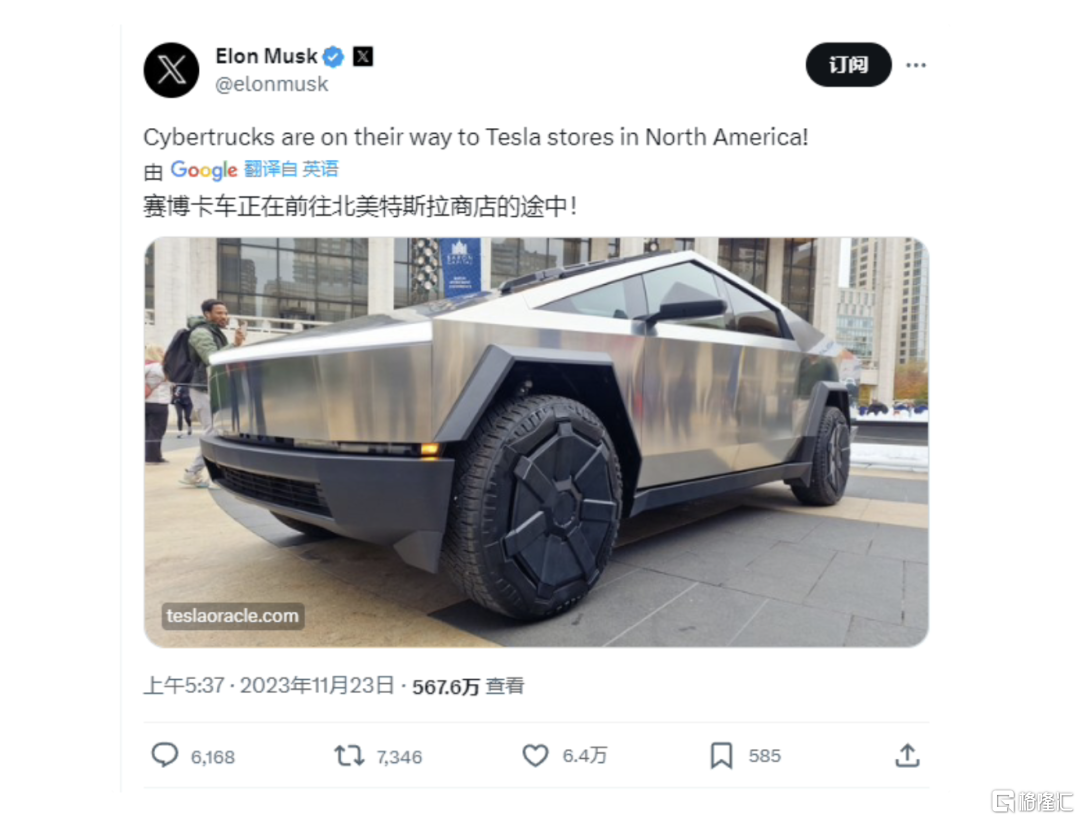Click the black X affiliation badge
Screen dimensions: 1080x821
[363, 56]
